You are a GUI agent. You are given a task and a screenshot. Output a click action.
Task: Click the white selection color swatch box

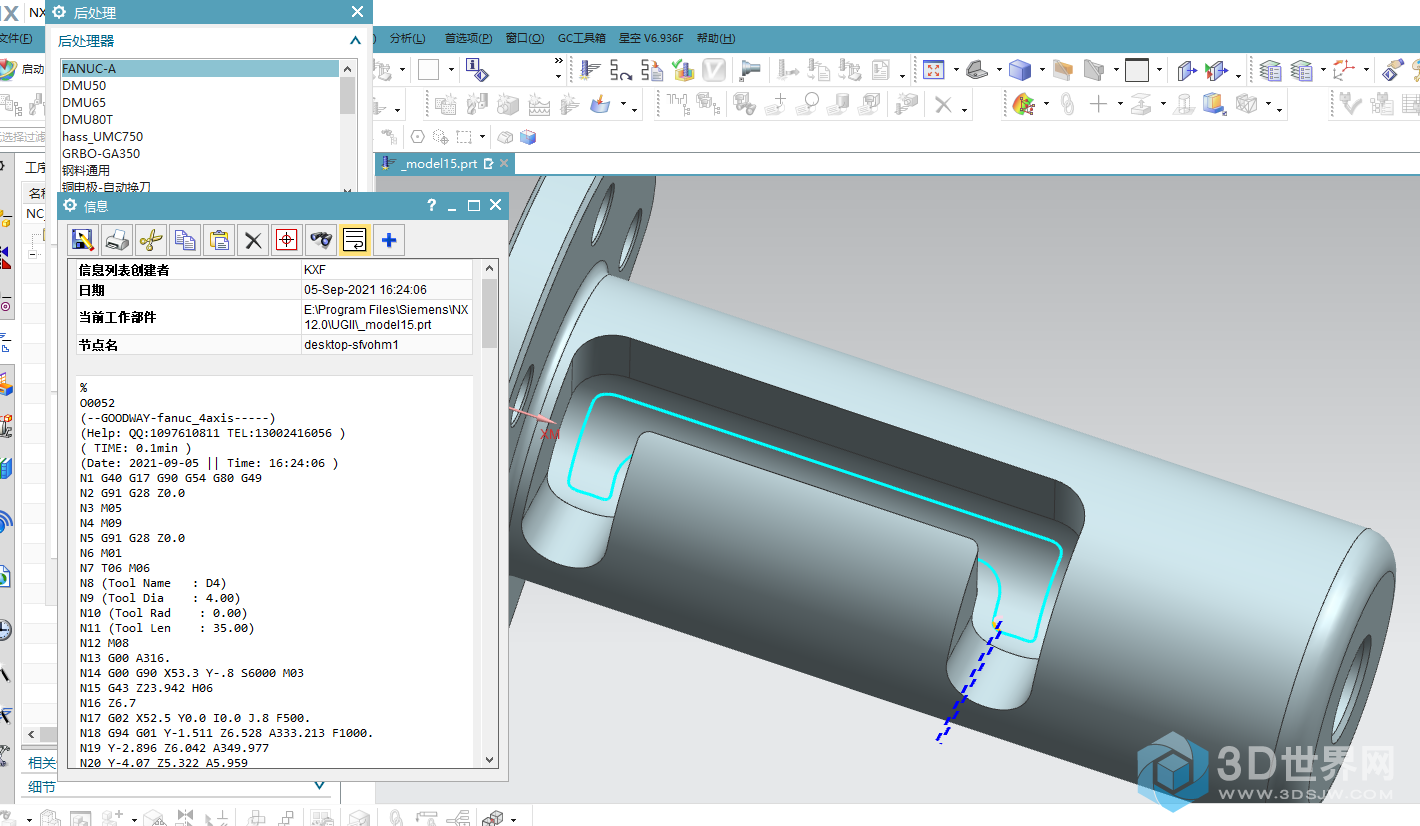click(428, 70)
